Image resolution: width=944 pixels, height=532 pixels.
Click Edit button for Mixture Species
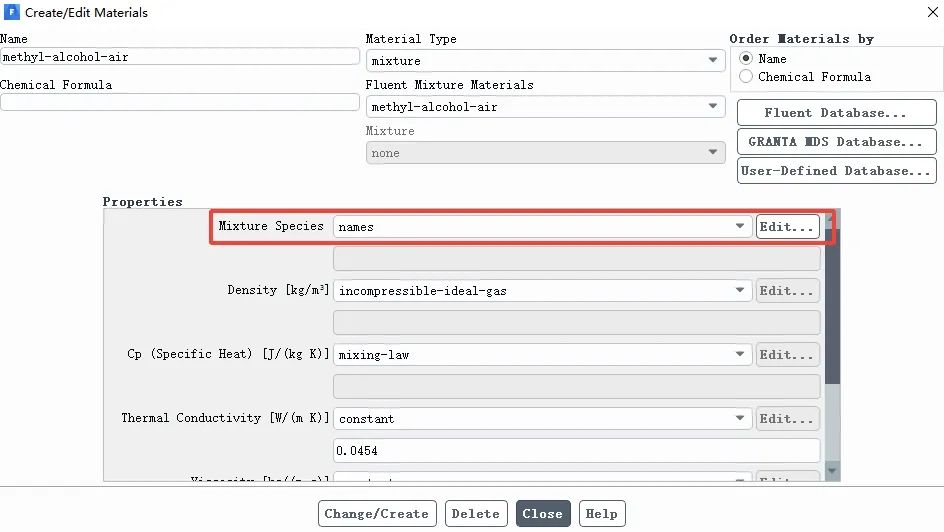tap(787, 227)
